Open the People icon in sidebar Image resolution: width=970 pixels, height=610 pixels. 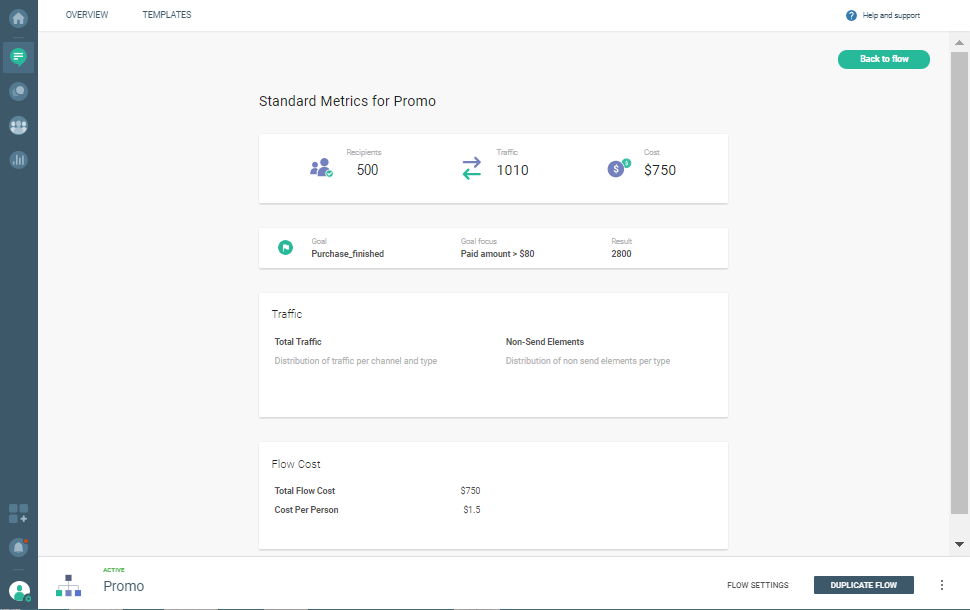[x=18, y=126]
